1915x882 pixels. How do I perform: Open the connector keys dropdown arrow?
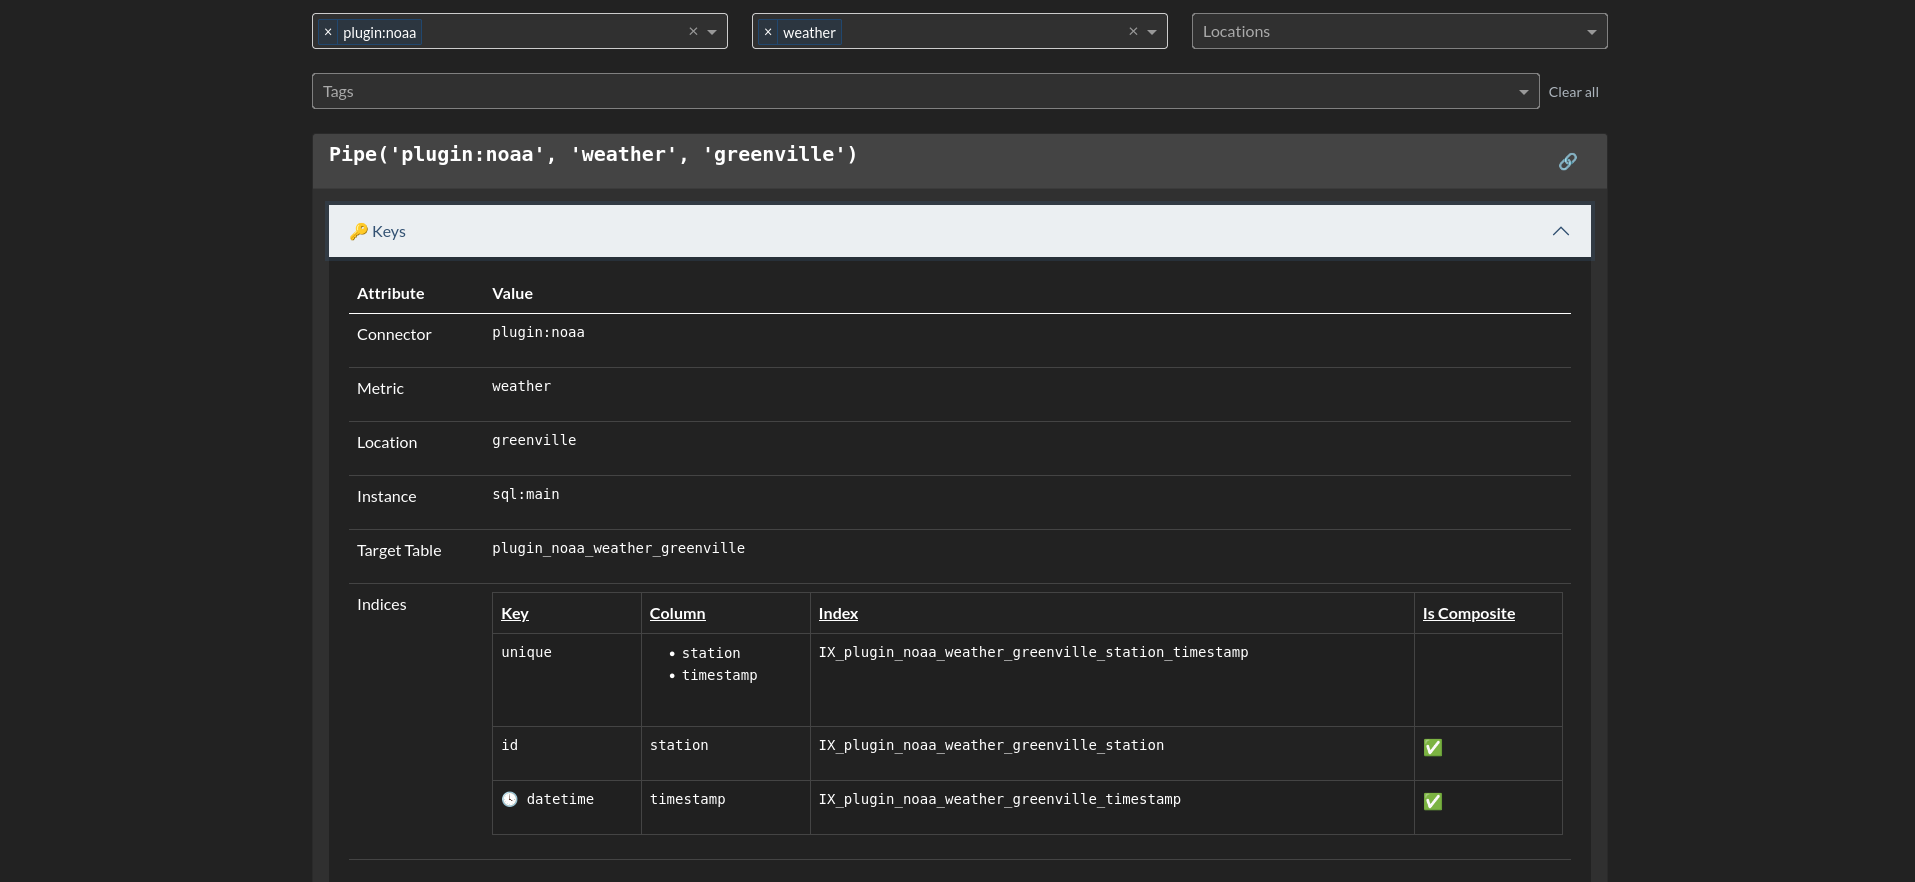point(712,32)
